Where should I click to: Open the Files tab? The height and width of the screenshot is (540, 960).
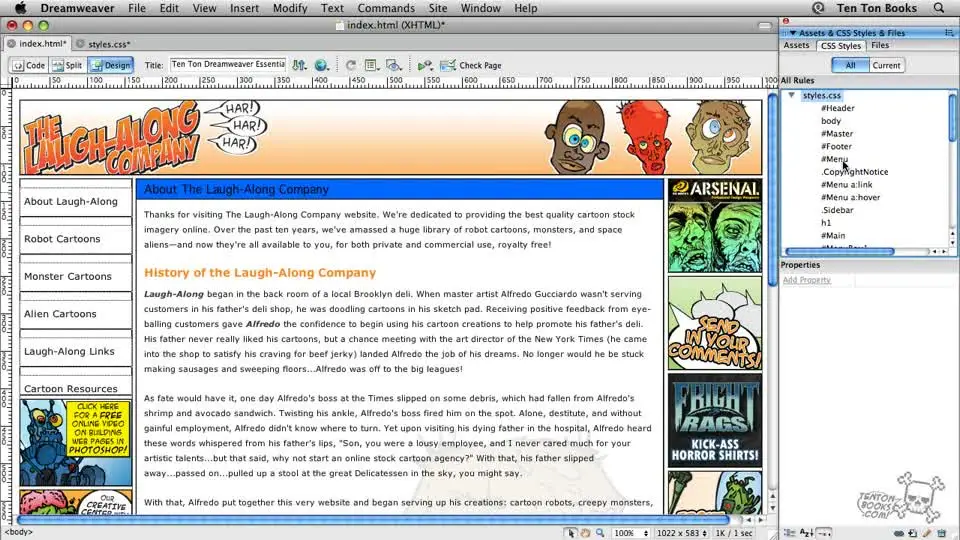(880, 45)
